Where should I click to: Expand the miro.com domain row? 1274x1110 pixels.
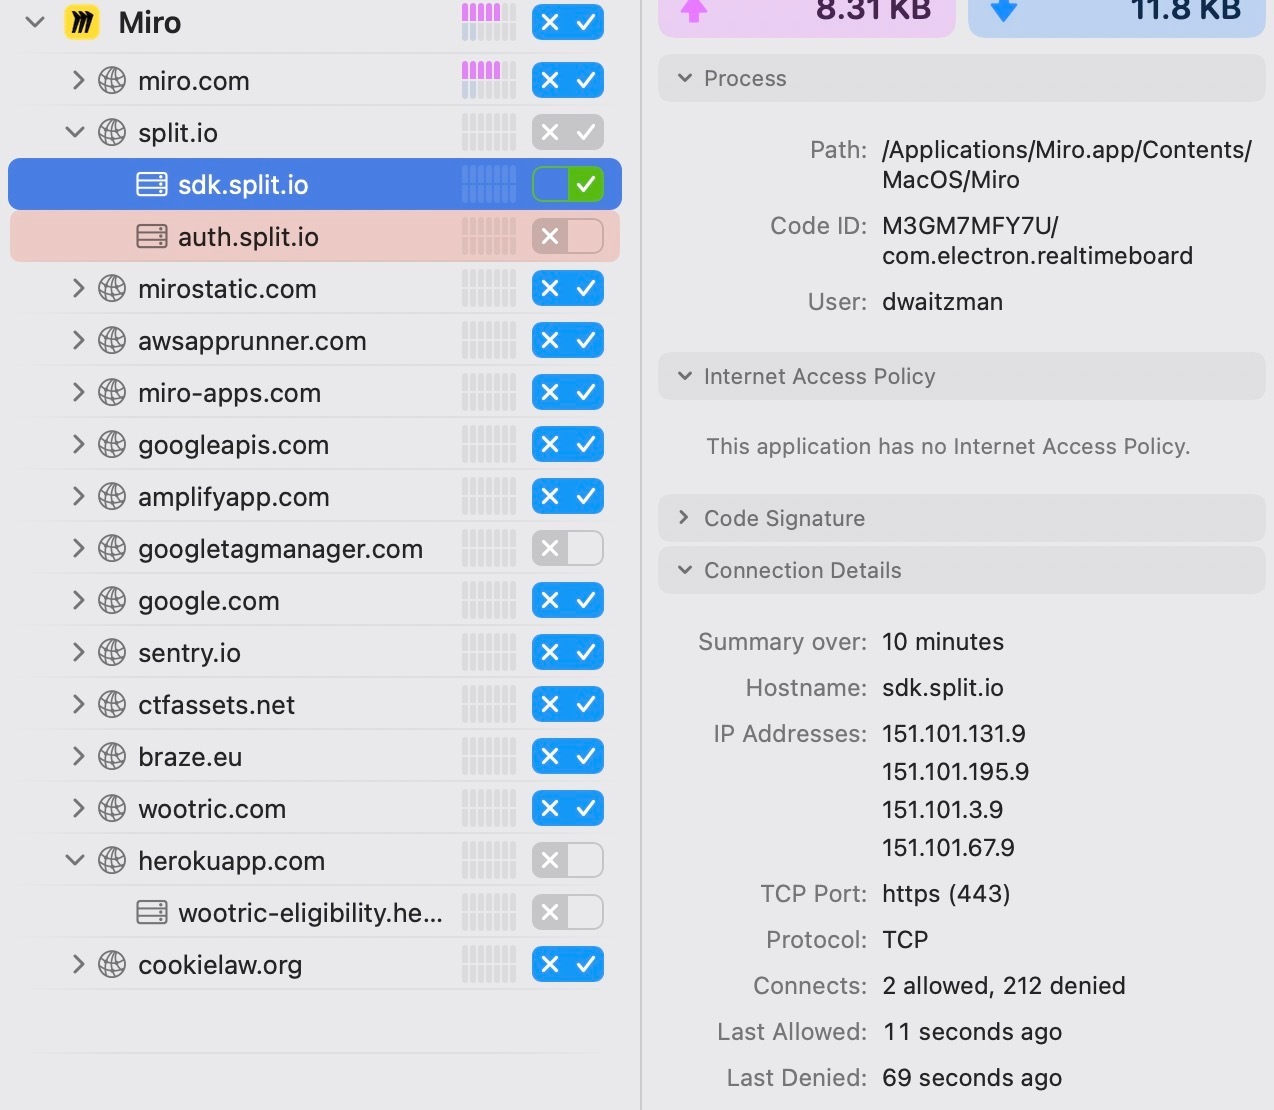point(78,80)
